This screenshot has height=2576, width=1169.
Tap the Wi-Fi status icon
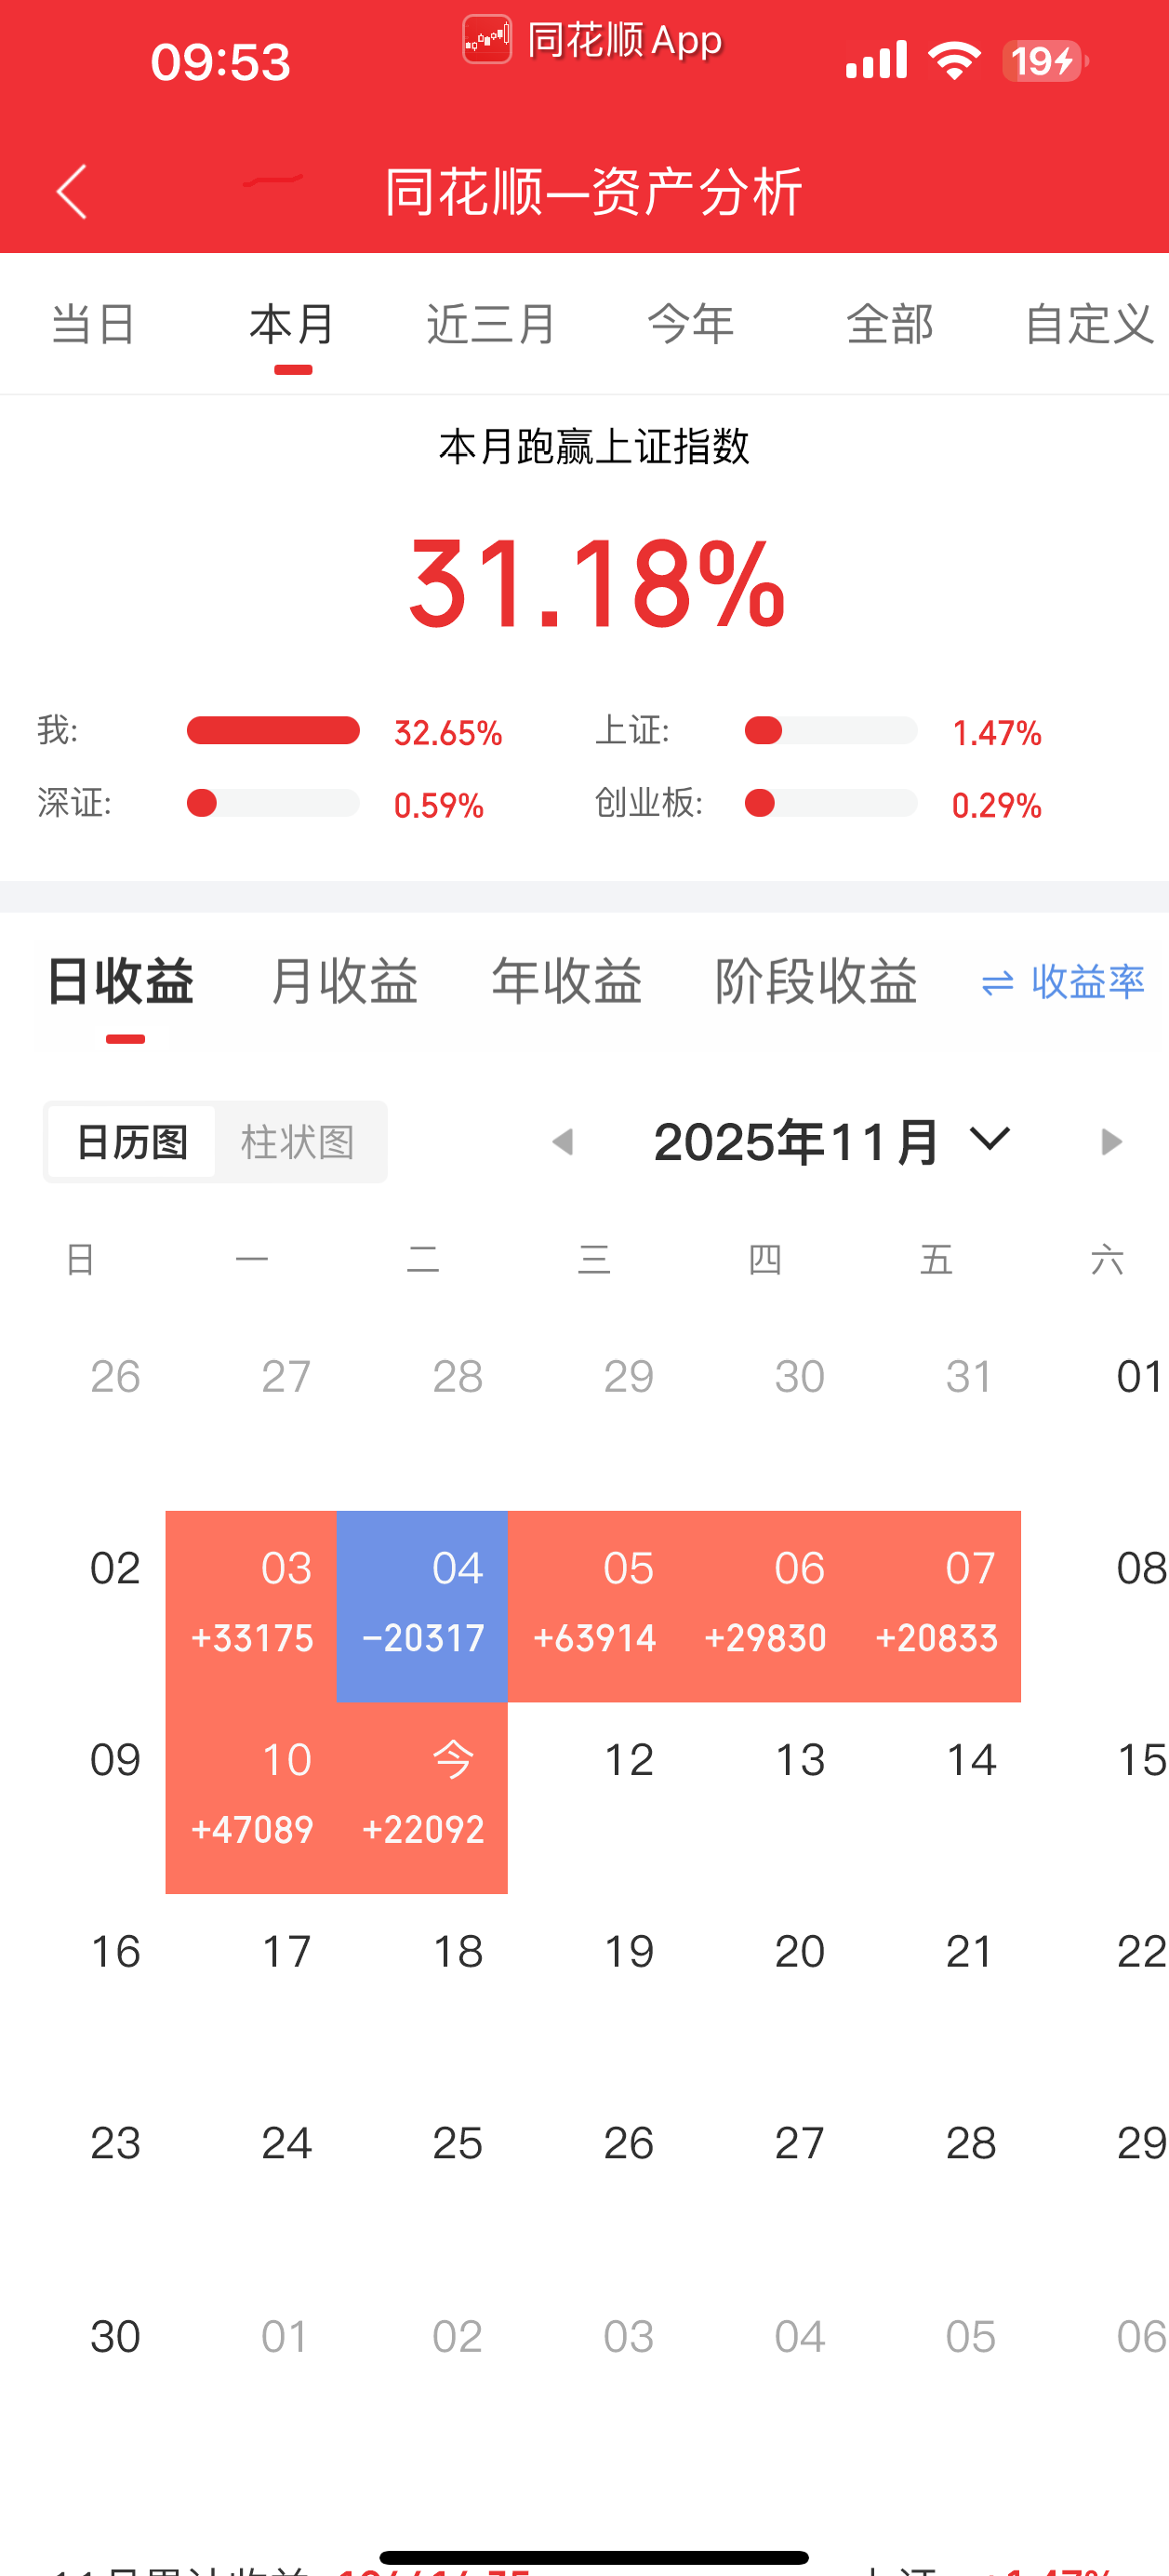pos(954,61)
